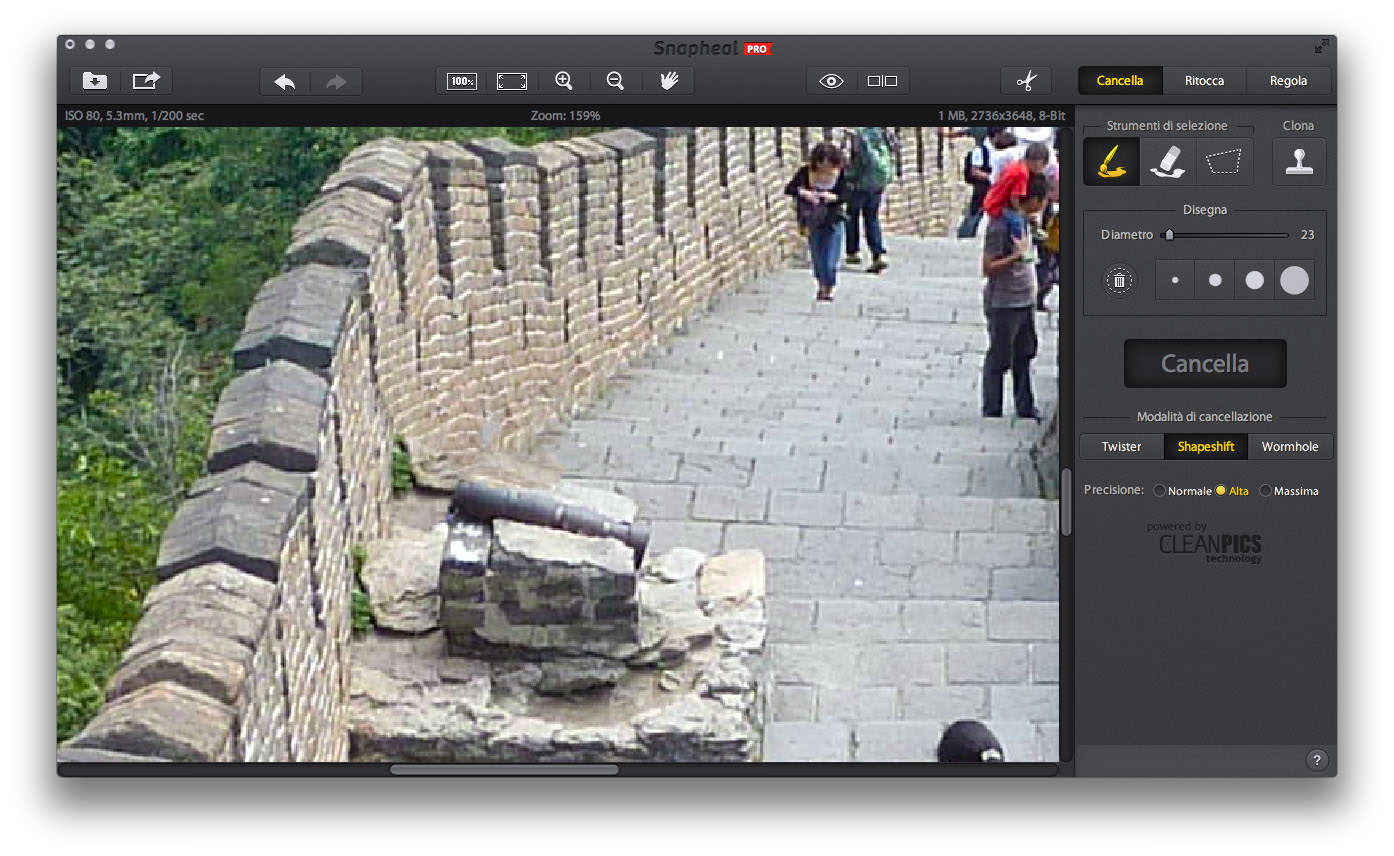Fit image to screen icon
Screen dimensions: 1394x856
[x=512, y=81]
